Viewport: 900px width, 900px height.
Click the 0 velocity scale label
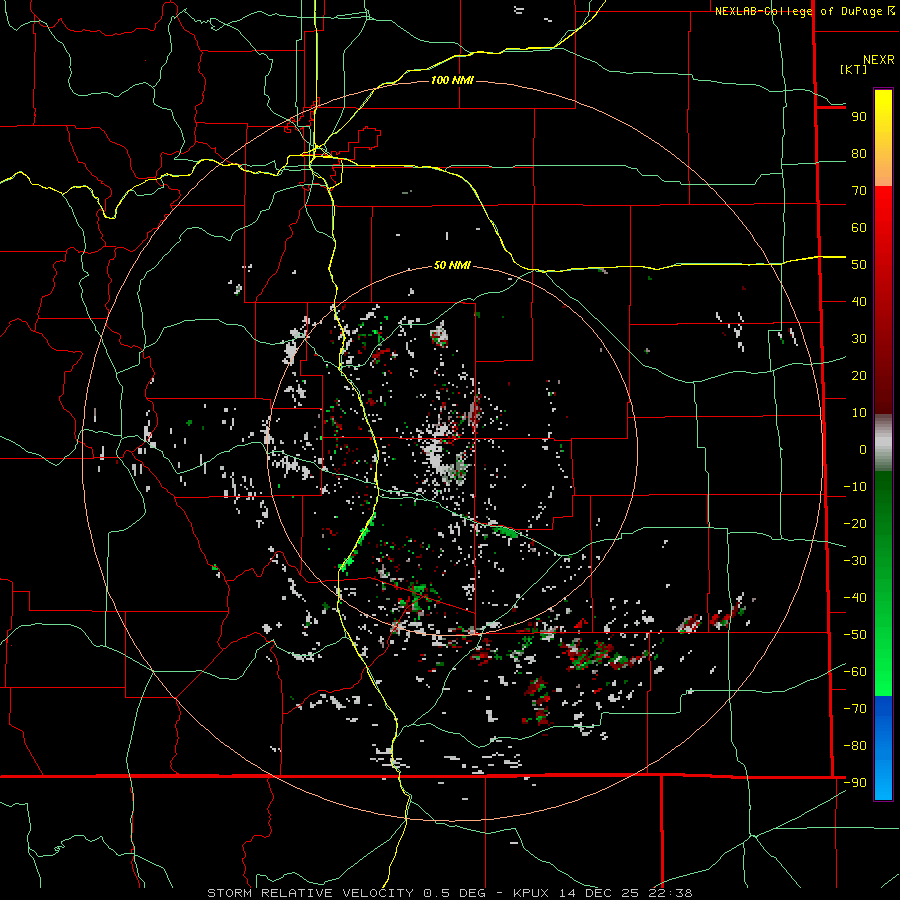click(863, 450)
